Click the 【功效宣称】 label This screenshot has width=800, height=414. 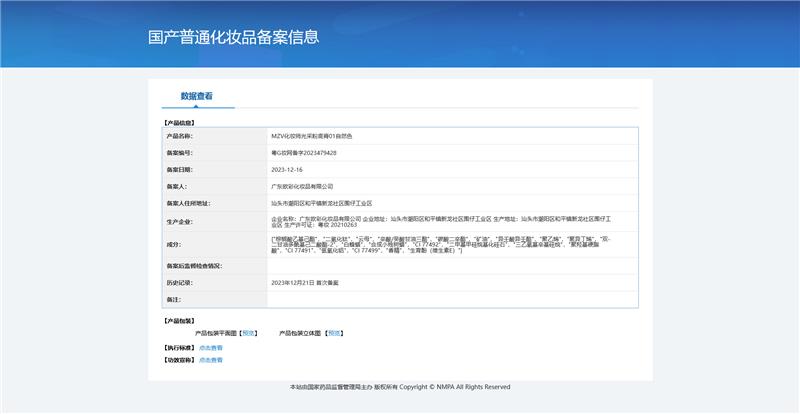click(179, 360)
